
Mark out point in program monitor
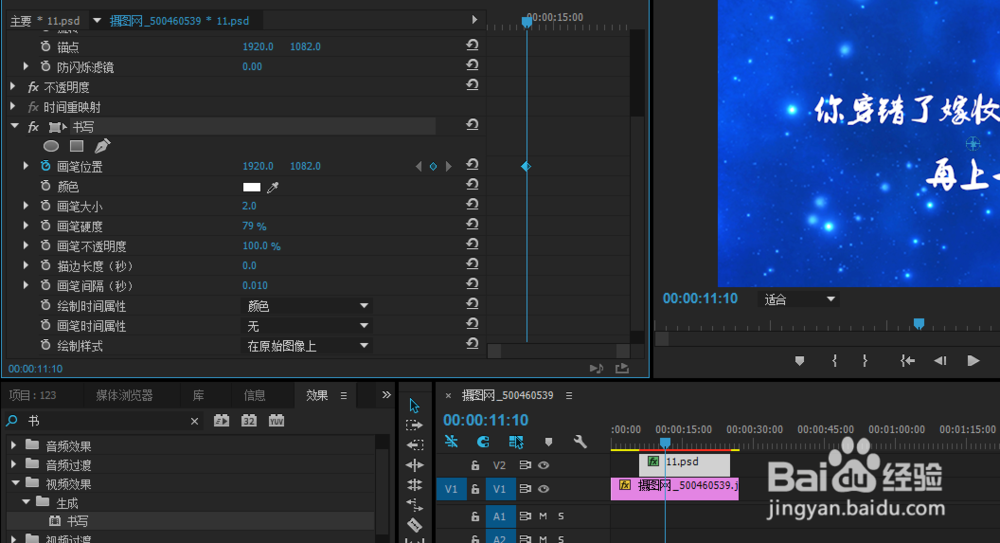coord(865,361)
